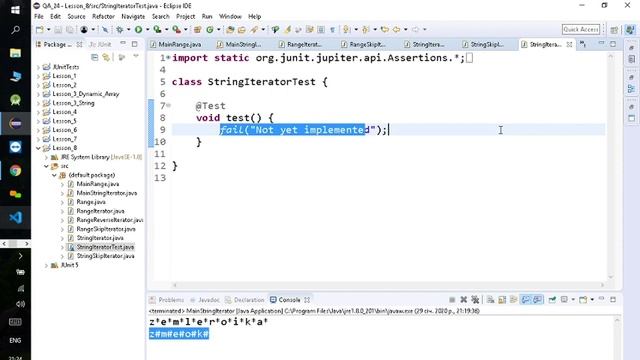
Task: Click the Clear Console icon
Action: [491, 300]
